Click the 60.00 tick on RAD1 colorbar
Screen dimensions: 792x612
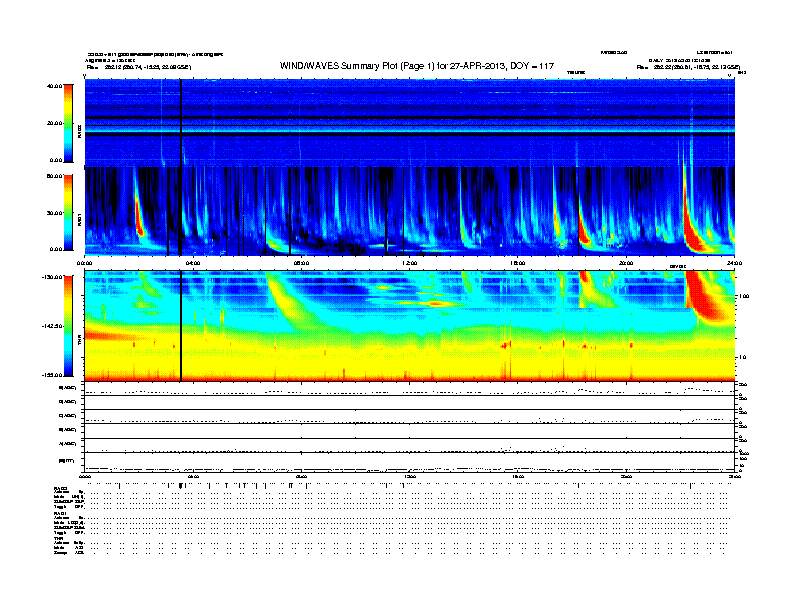click(x=55, y=176)
